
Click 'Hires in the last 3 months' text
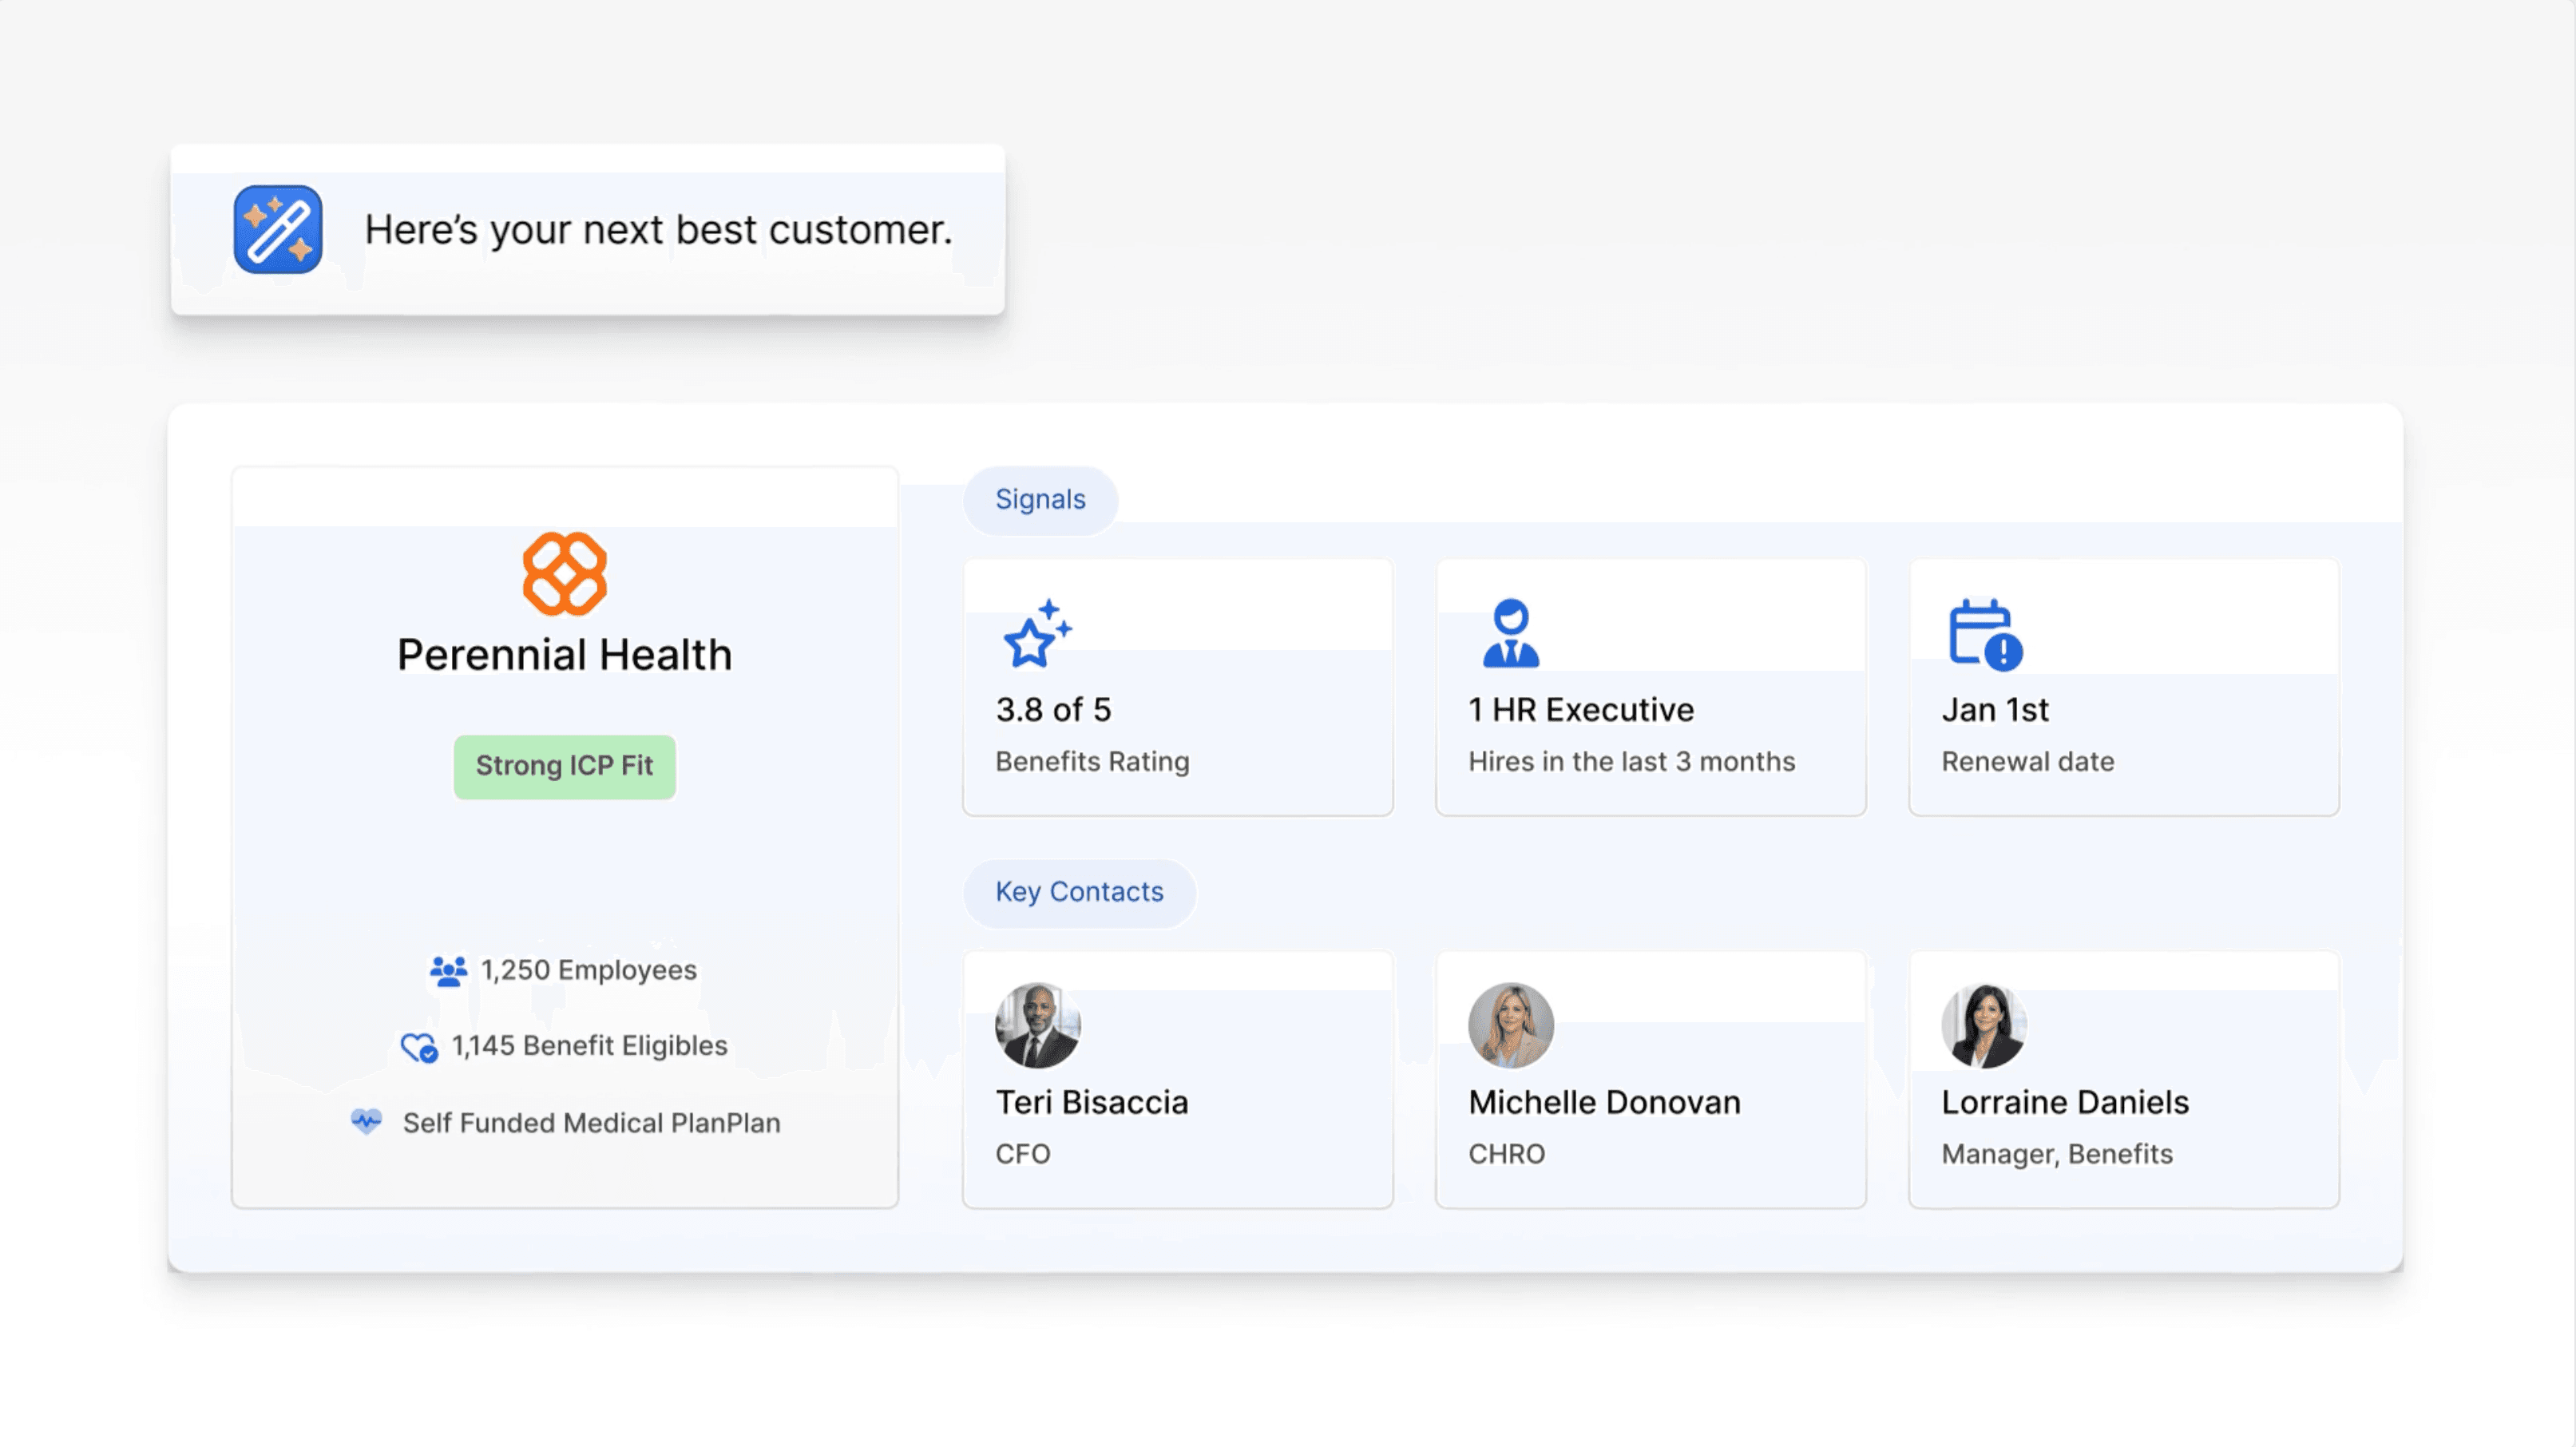pyautogui.click(x=1631, y=762)
